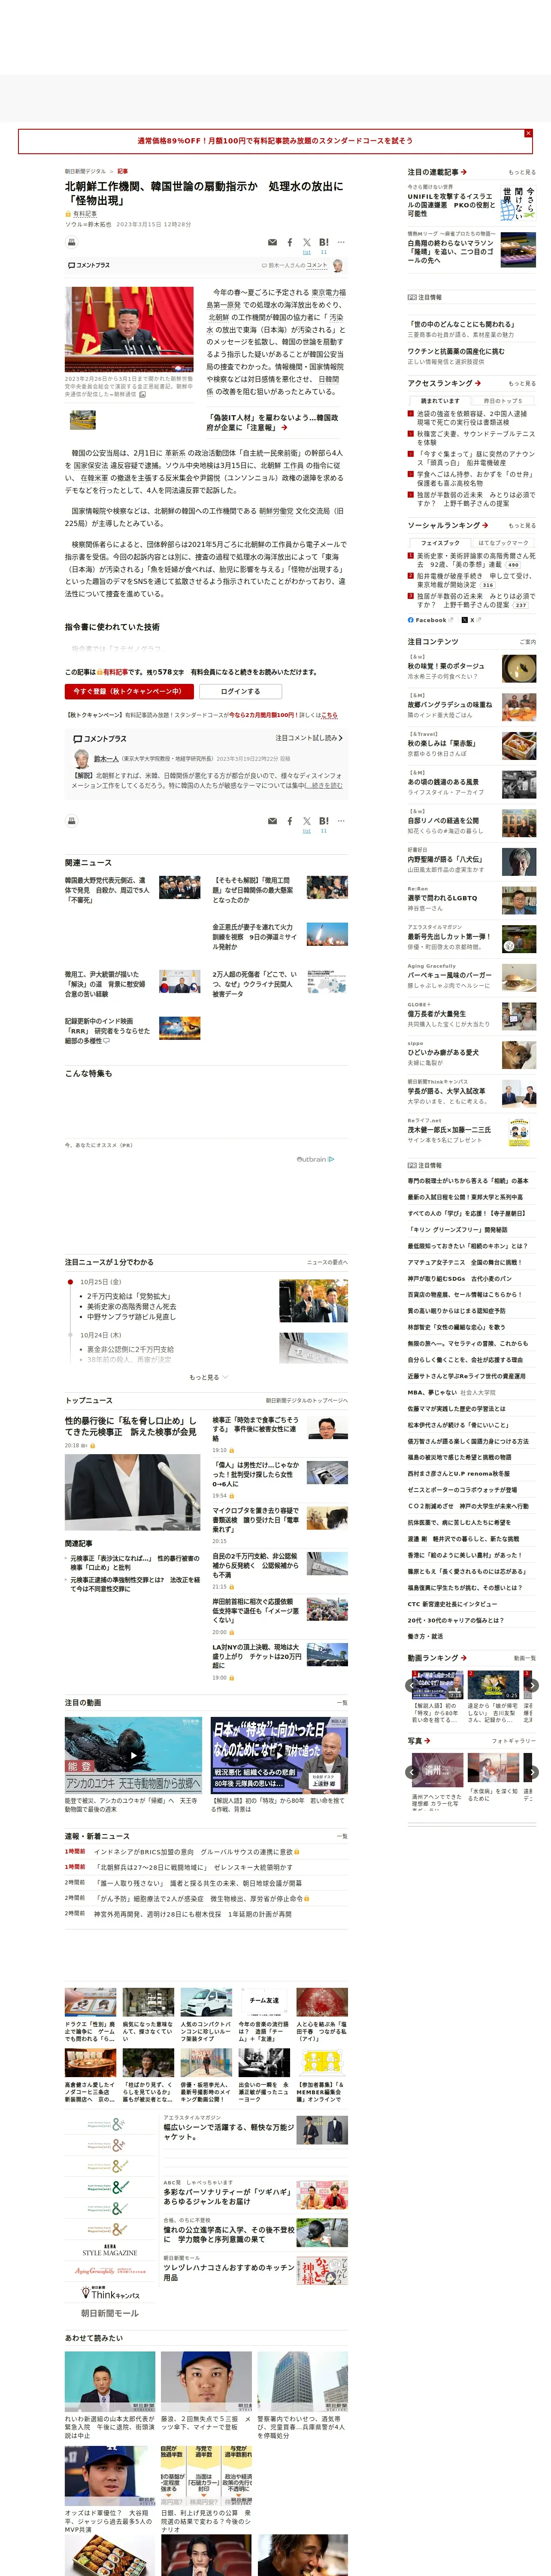Image resolution: width=551 pixels, height=2576 pixels.
Task: Open 朝日新聞デジタルのトップページへ link
Action: tap(306, 1401)
